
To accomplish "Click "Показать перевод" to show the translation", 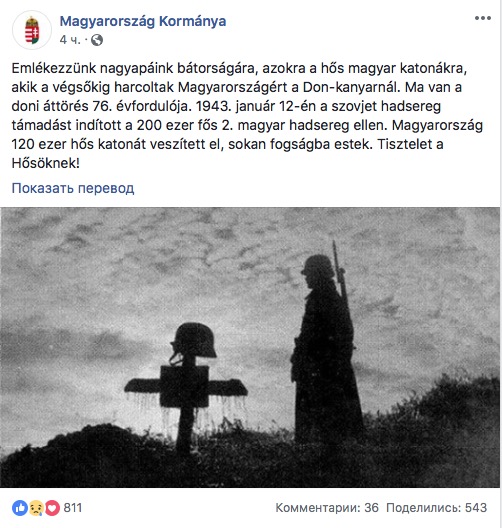I will (73, 188).
